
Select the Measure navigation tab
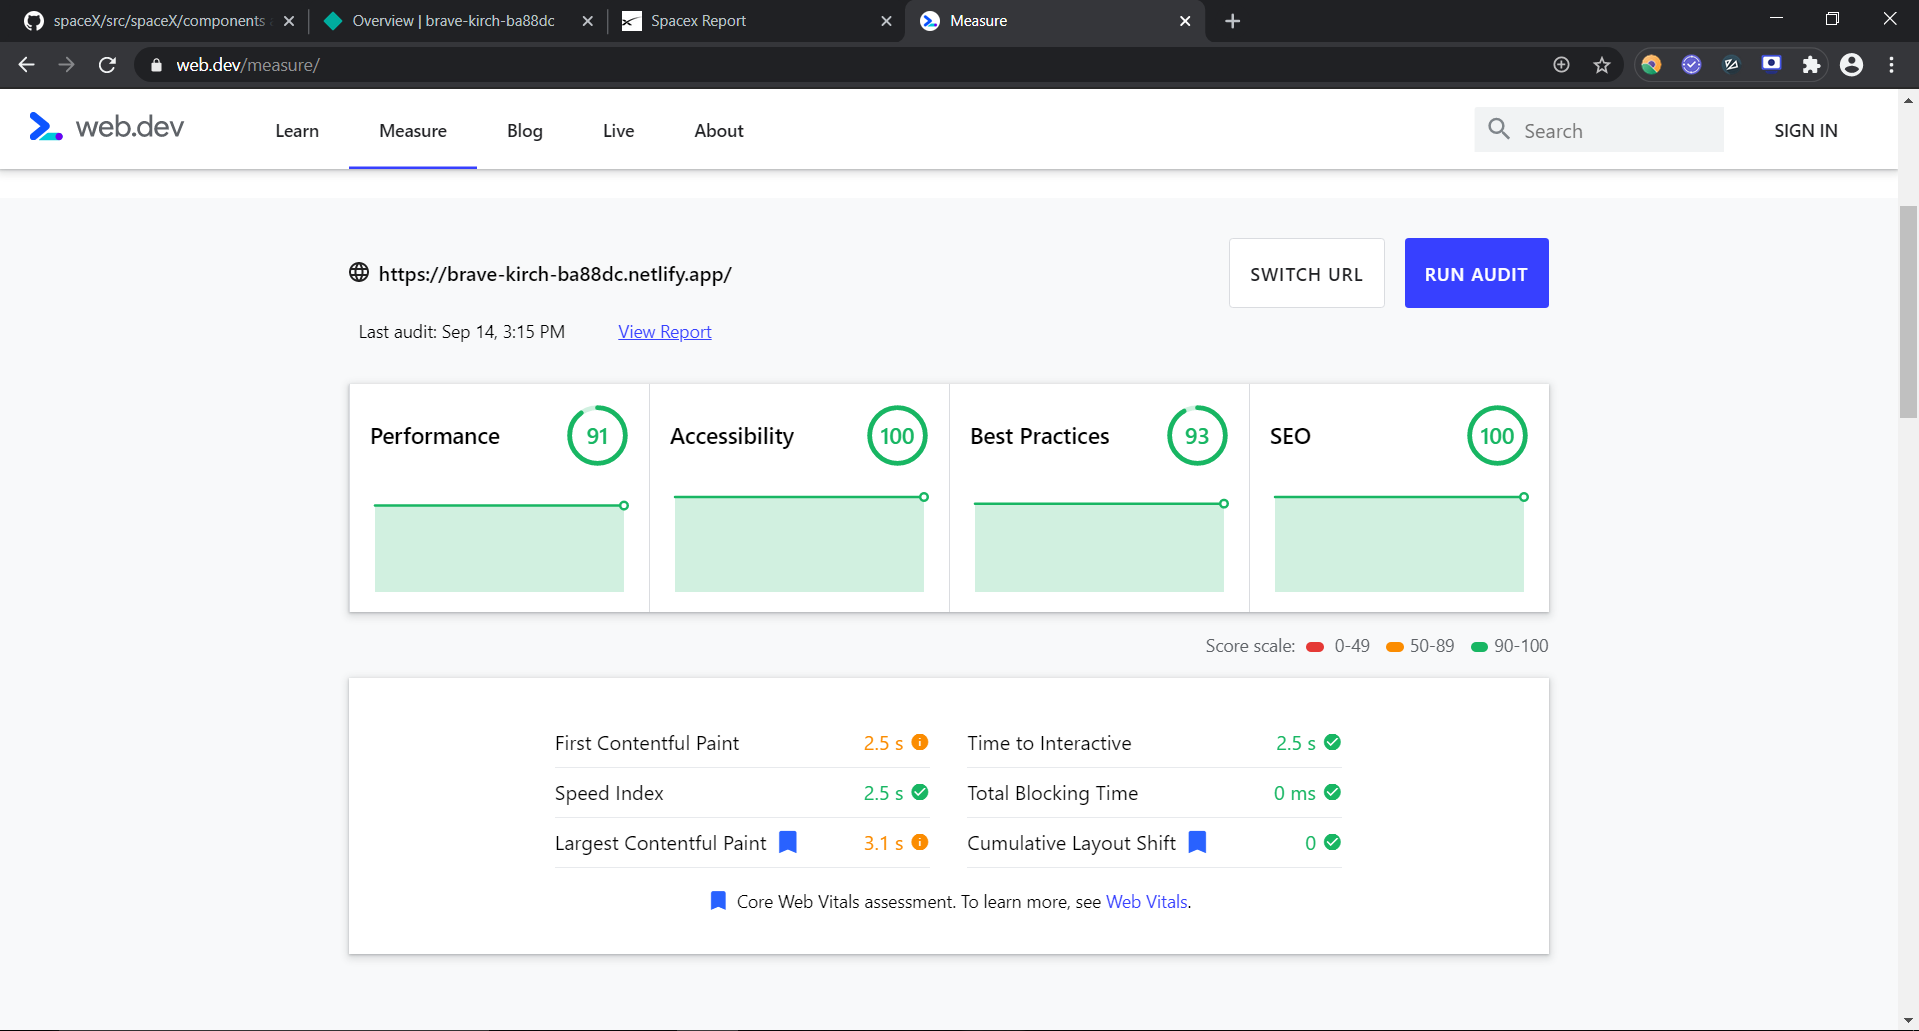click(413, 131)
